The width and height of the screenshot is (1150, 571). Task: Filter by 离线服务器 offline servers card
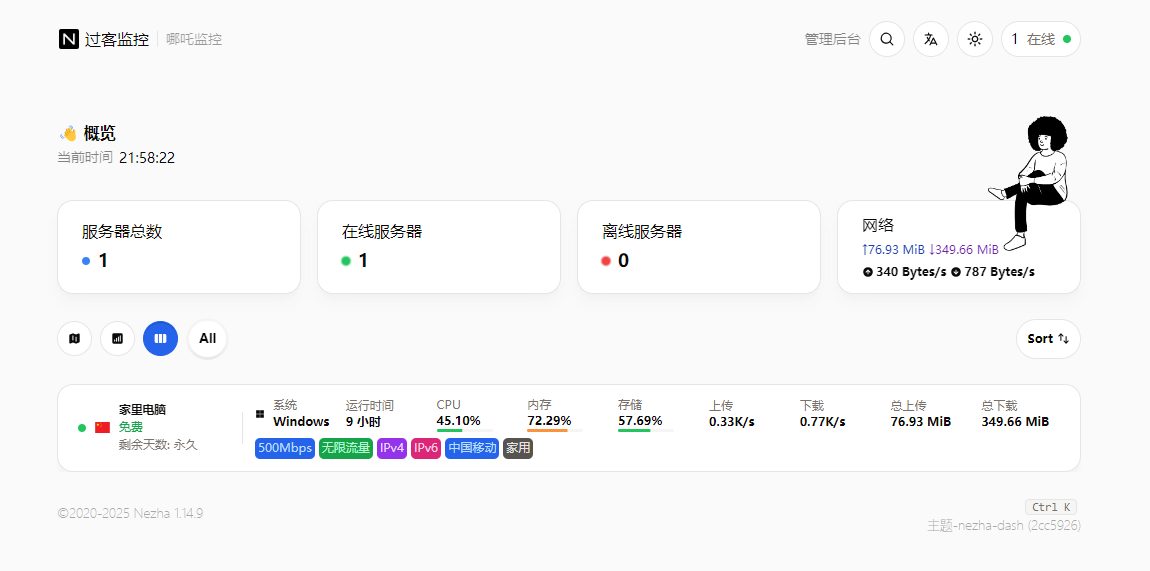point(698,247)
